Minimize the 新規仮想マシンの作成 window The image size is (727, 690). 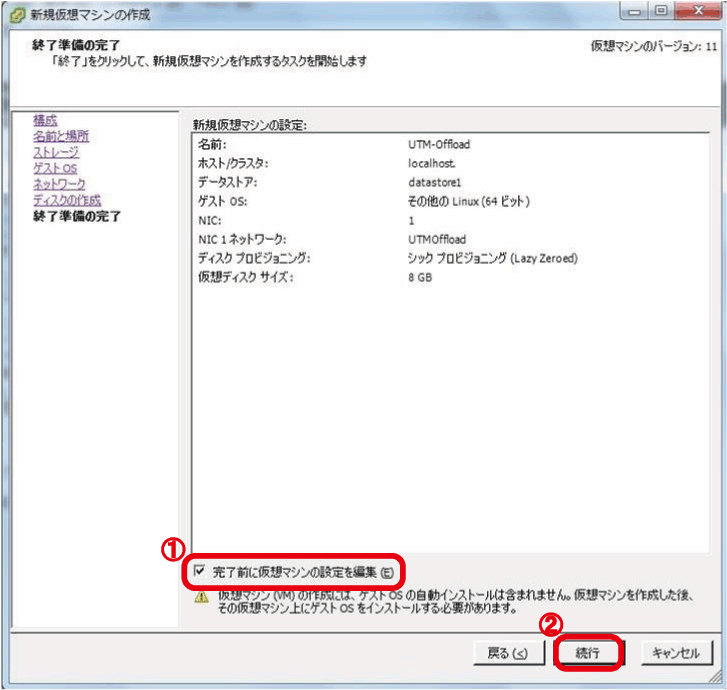(635, 11)
